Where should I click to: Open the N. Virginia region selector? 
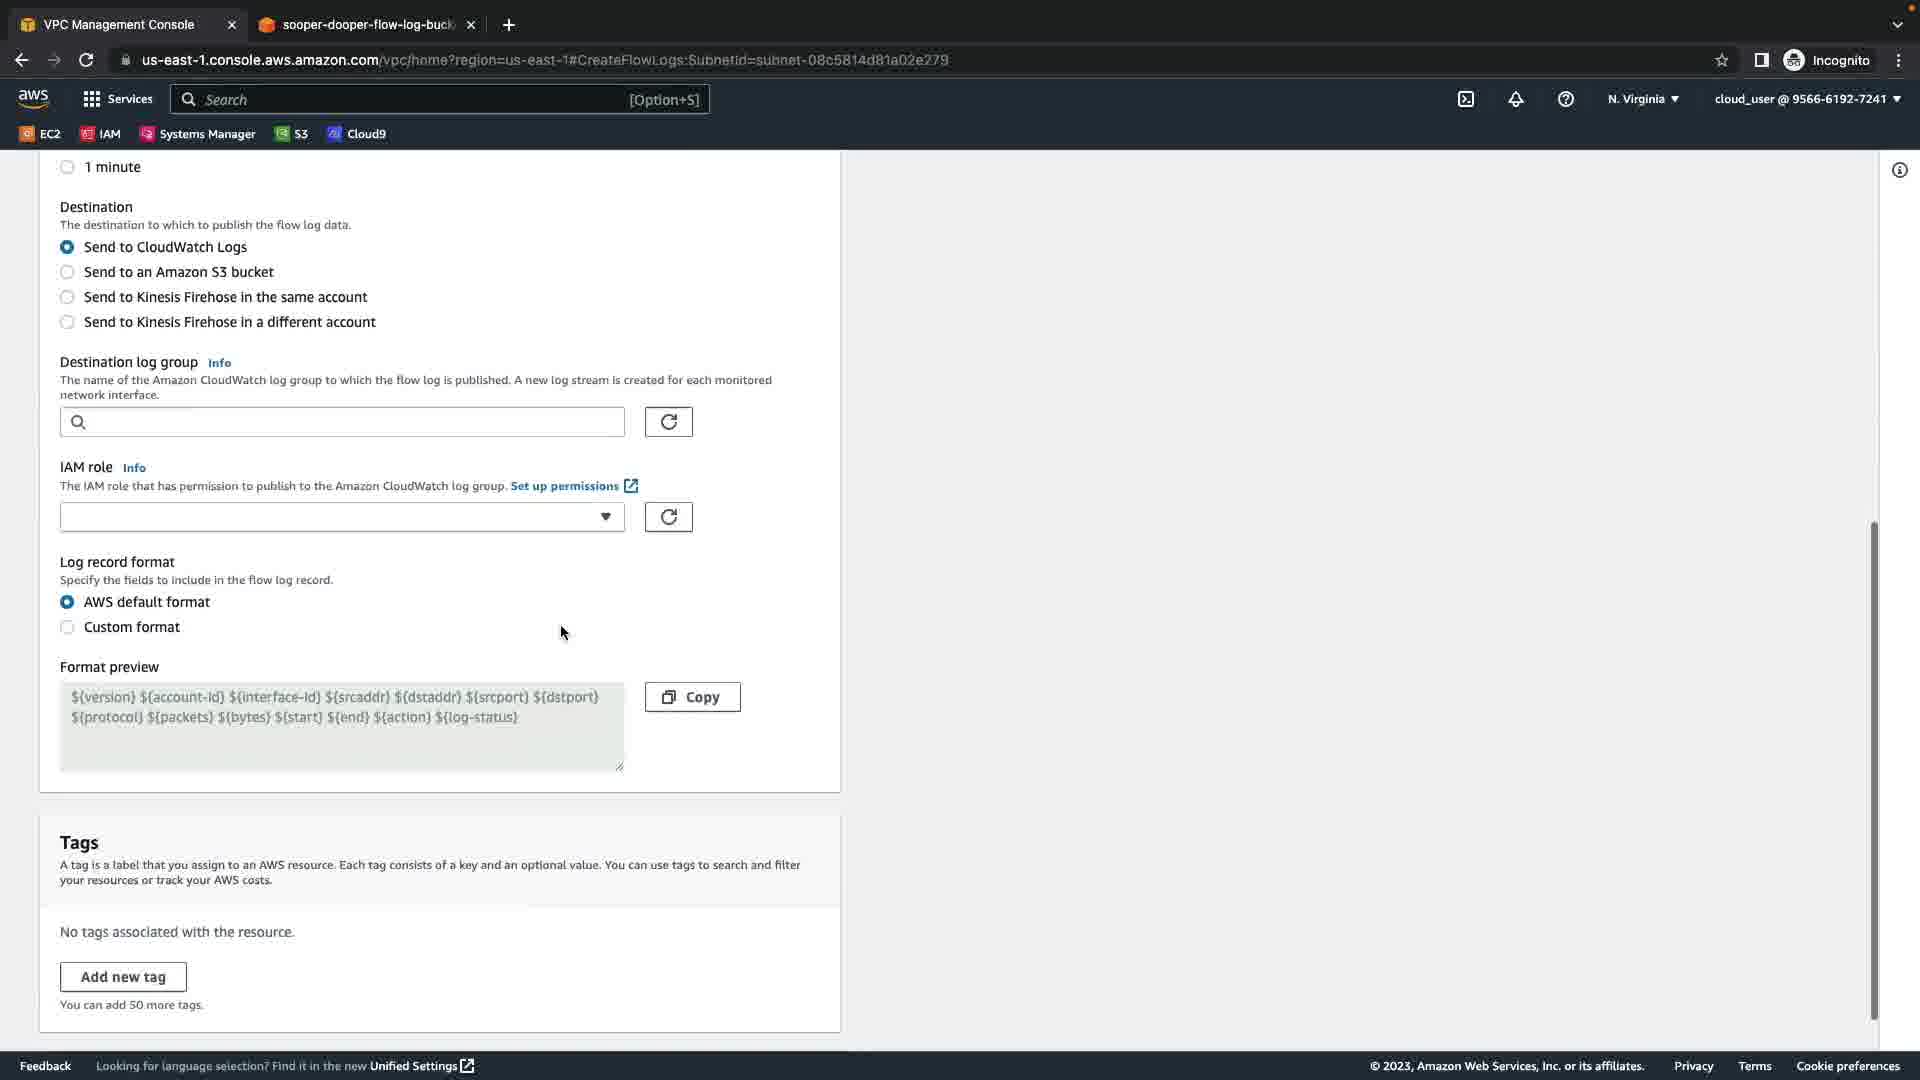click(x=1643, y=99)
